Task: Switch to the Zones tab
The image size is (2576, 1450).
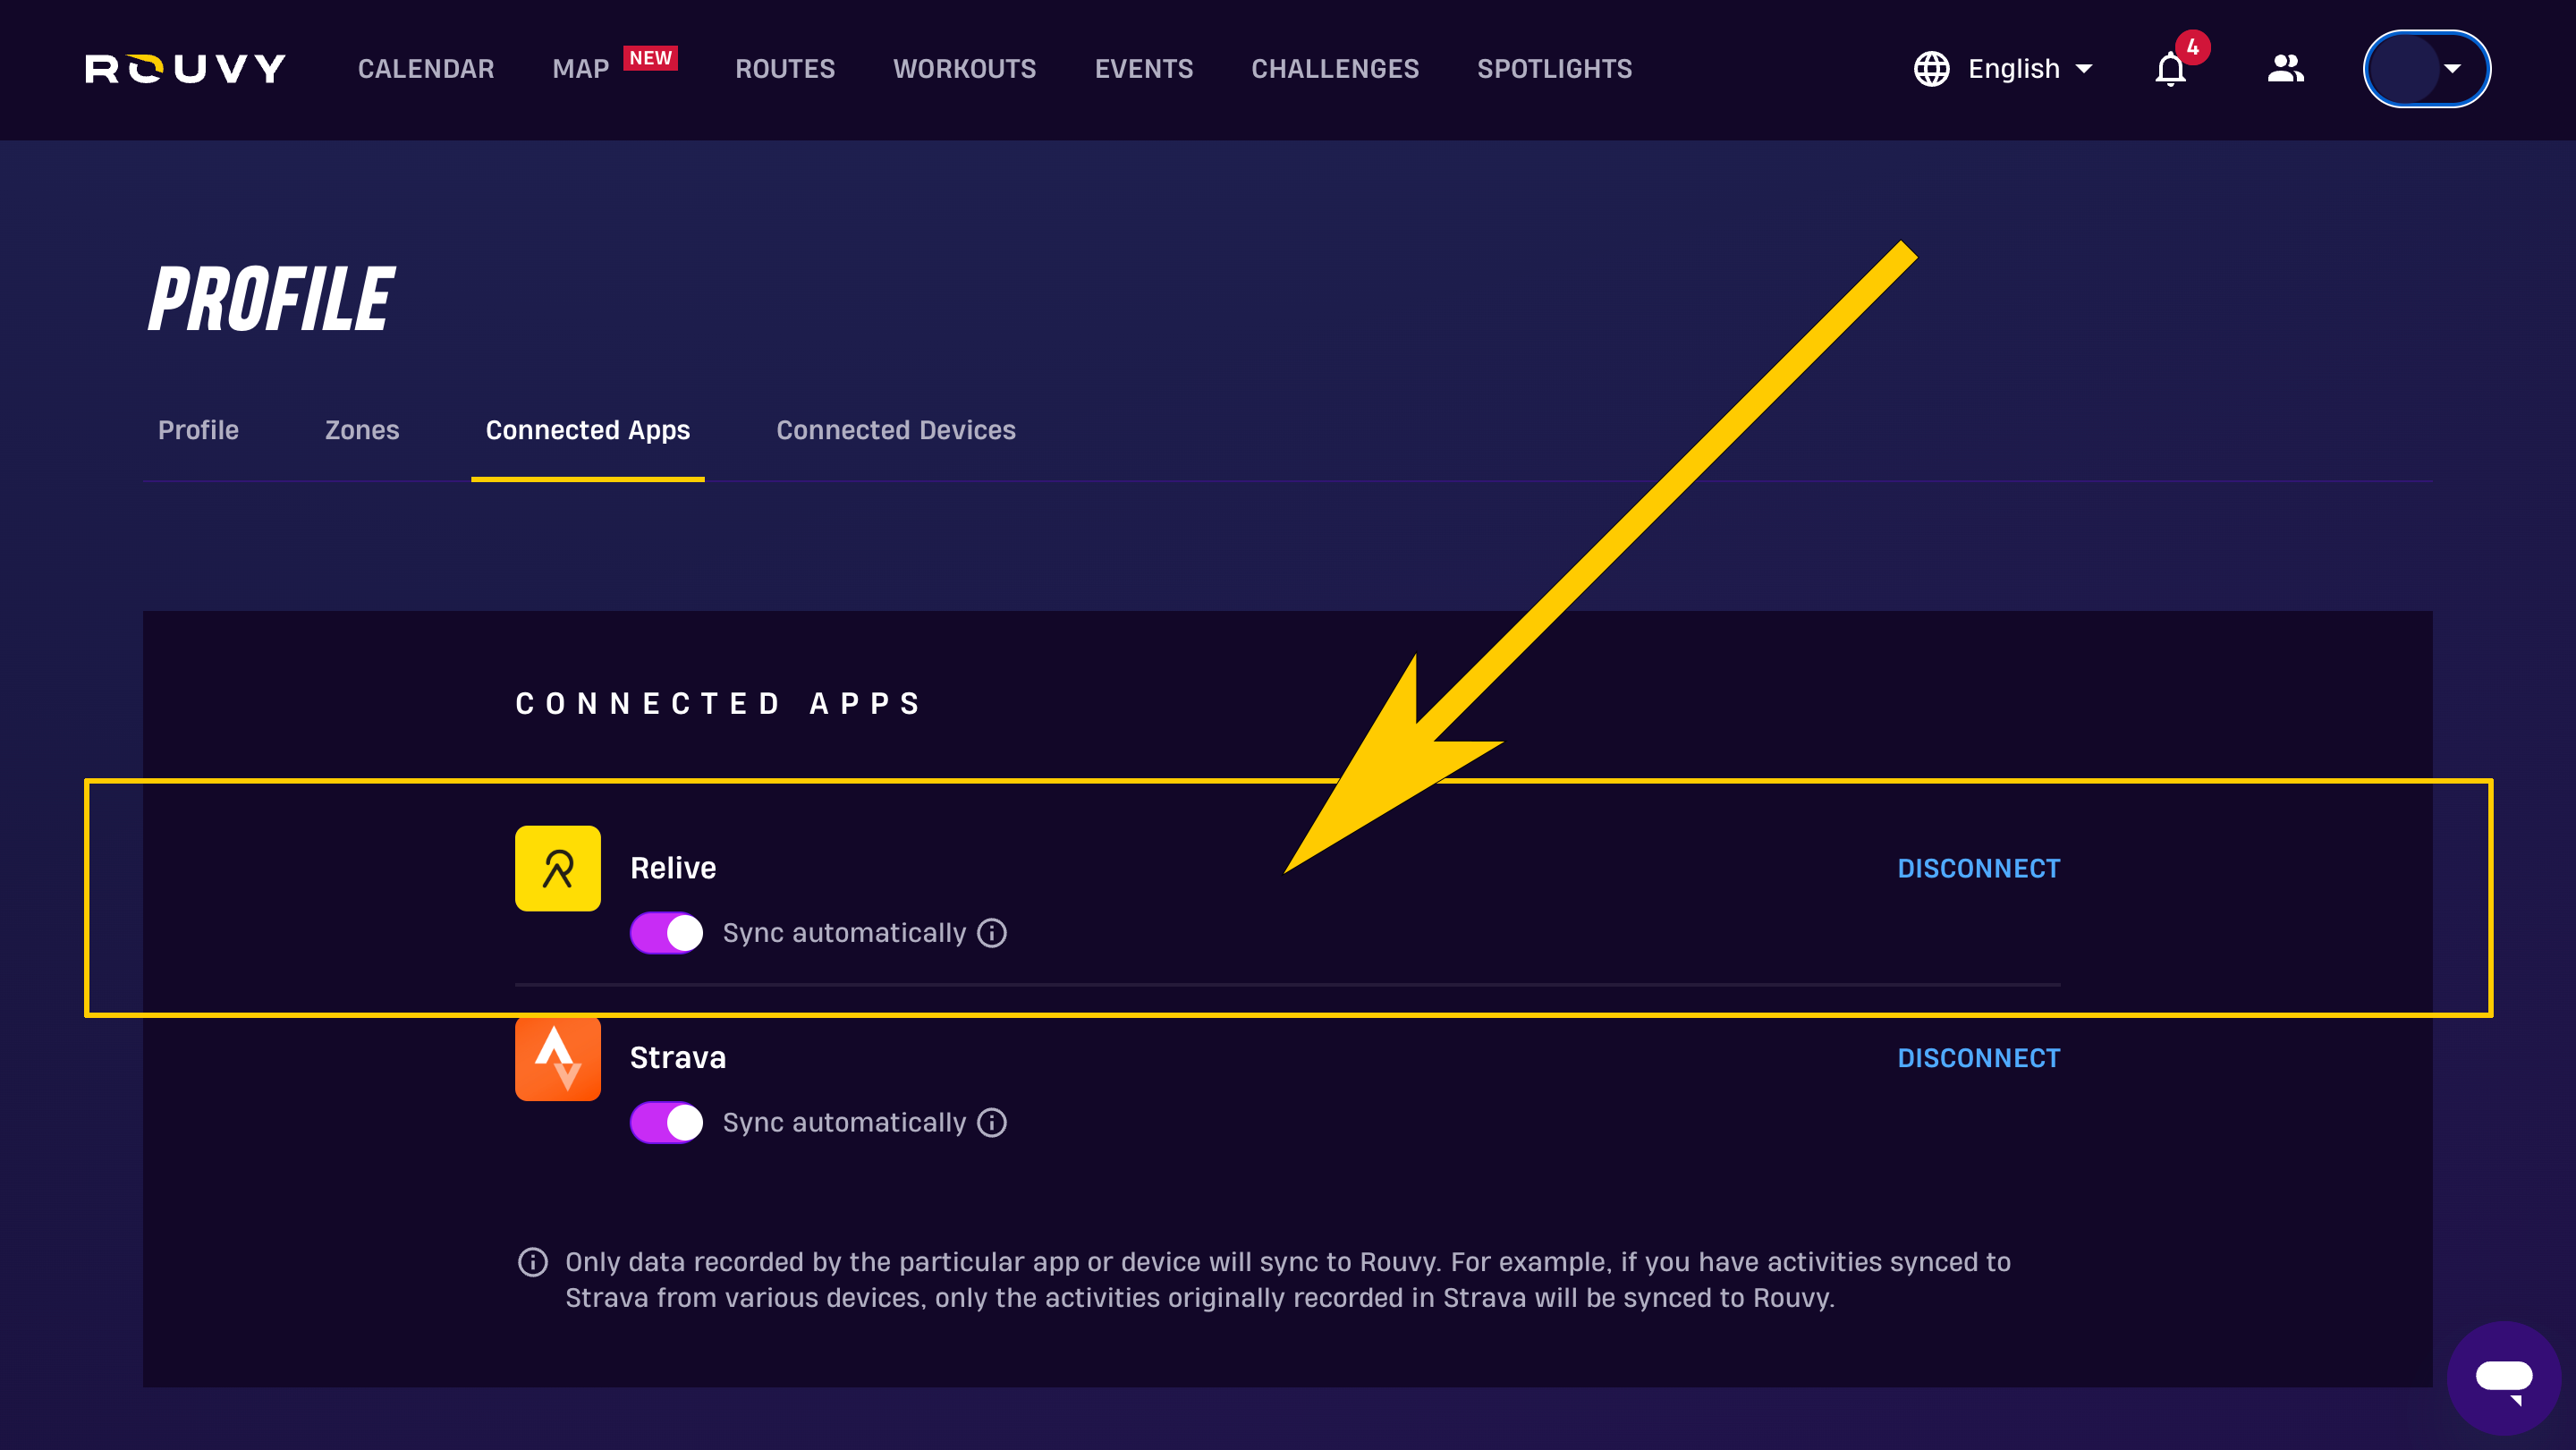Action: 362,430
